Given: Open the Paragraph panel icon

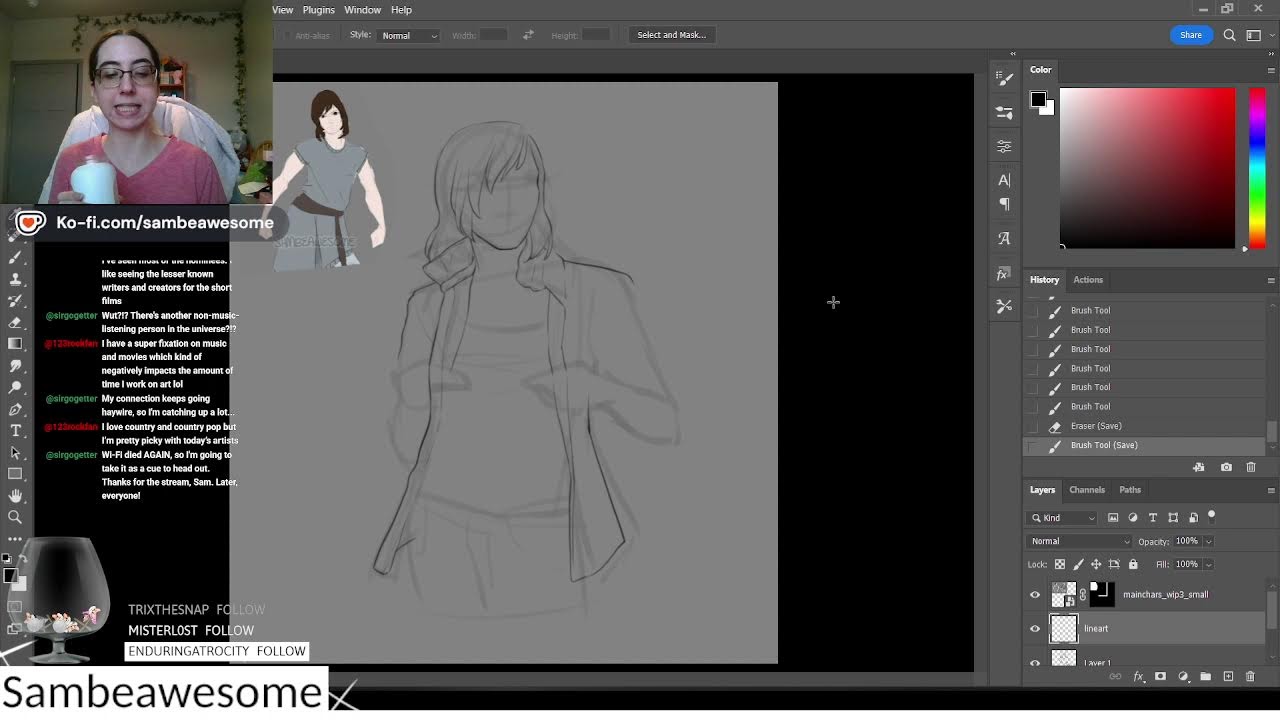Looking at the screenshot, I should pos(1004,204).
